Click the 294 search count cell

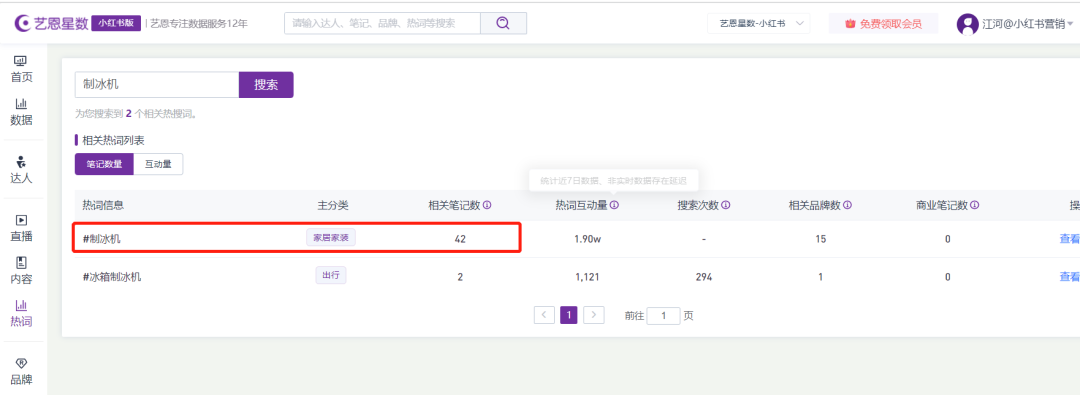coord(704,276)
